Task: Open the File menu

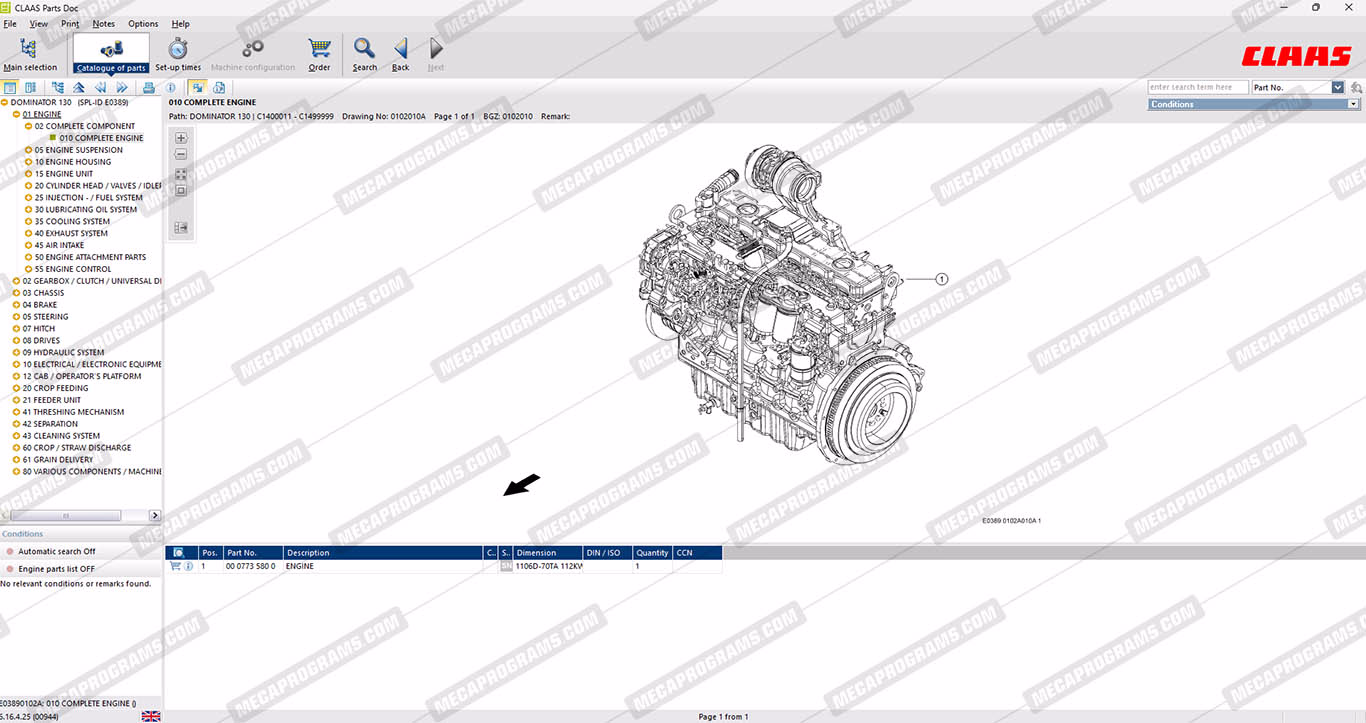Action: (10, 23)
